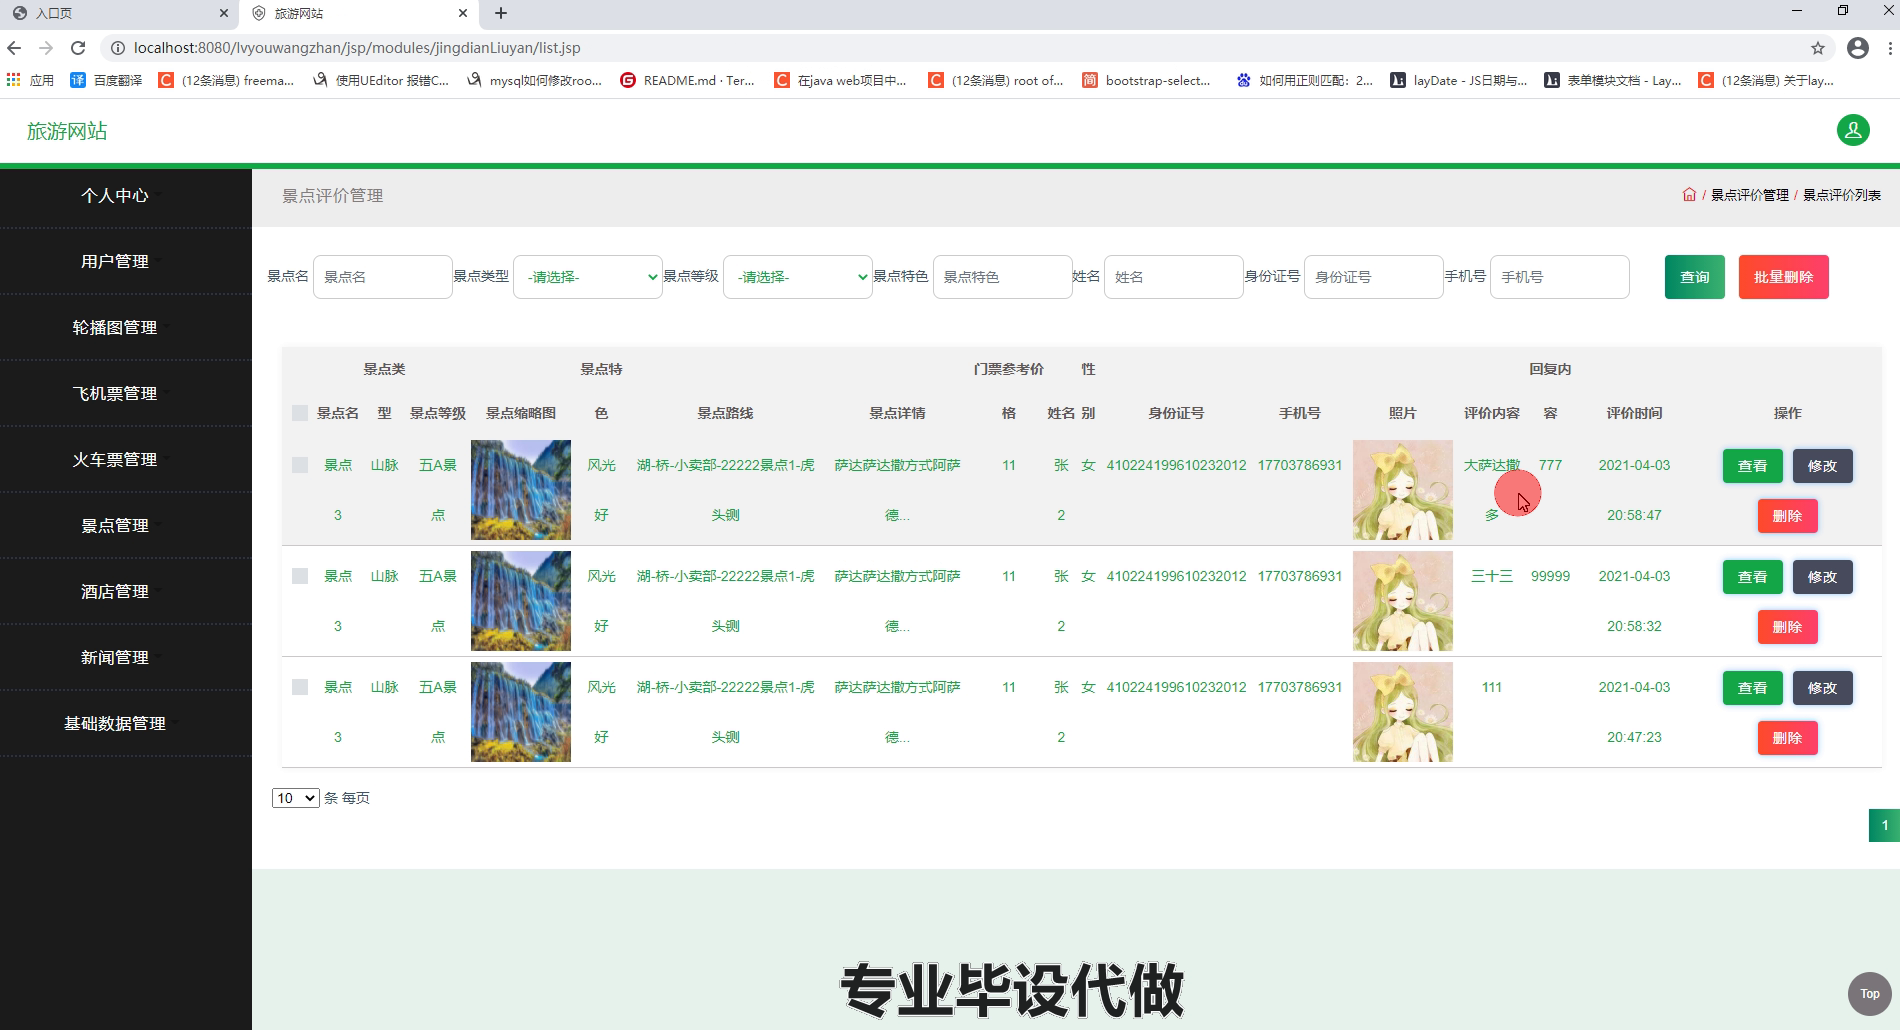This screenshot has height=1030, width=1900.
Task: Open 轮播图管理 in the sidebar
Action: (115, 328)
